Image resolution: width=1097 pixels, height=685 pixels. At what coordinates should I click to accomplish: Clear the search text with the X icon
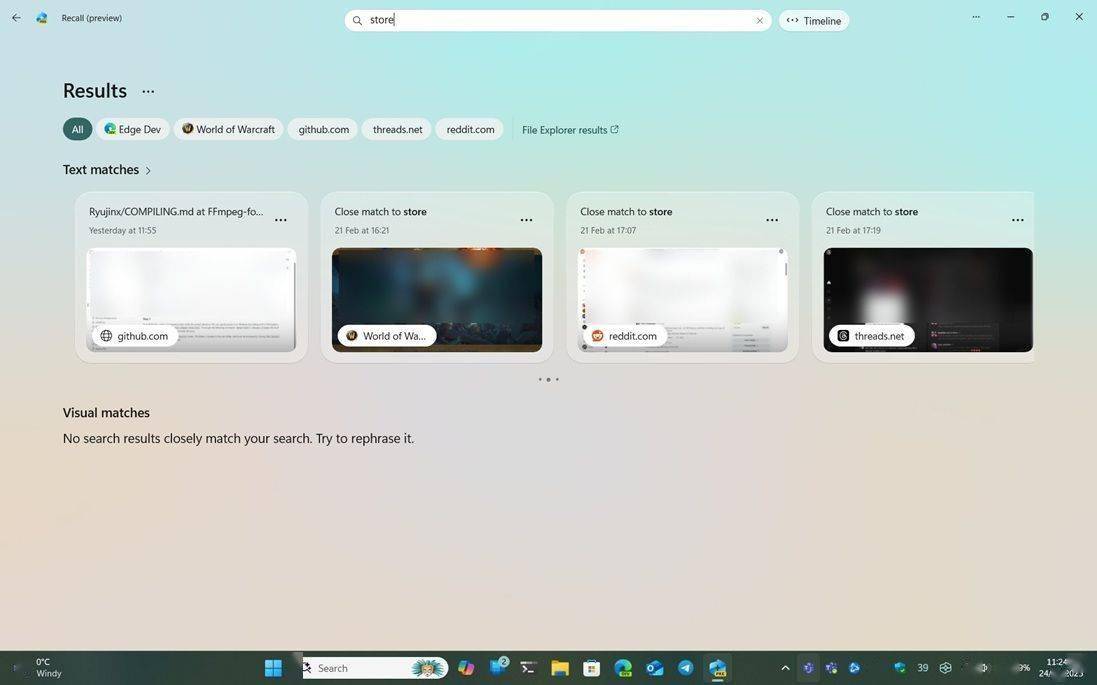[760, 20]
